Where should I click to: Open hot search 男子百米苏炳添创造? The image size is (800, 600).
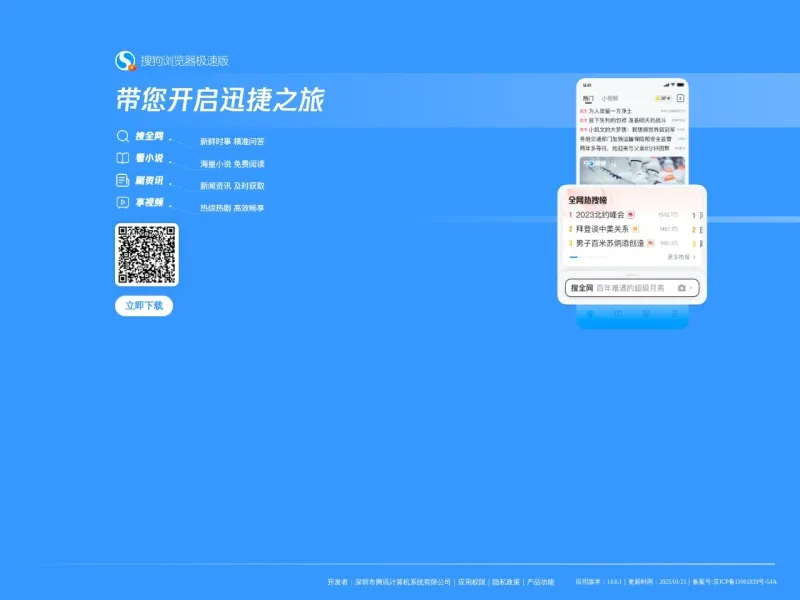coord(610,243)
